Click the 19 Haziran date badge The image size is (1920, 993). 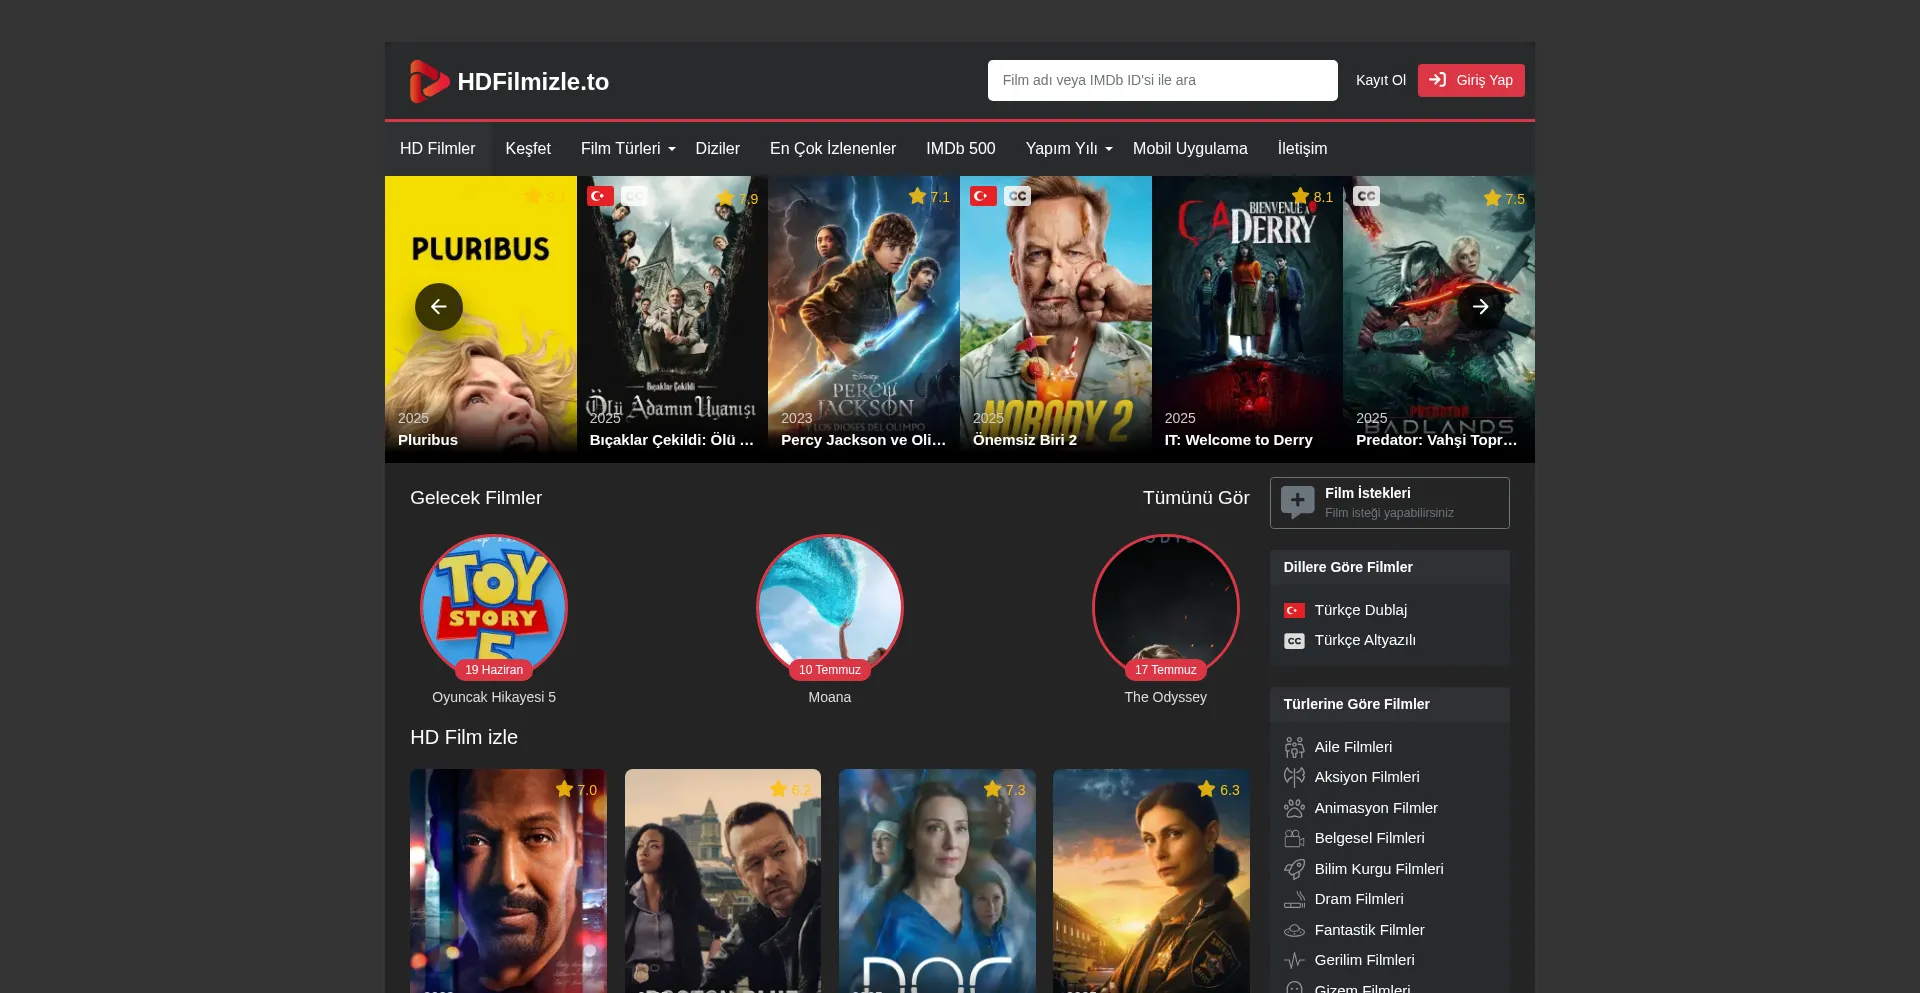click(494, 670)
